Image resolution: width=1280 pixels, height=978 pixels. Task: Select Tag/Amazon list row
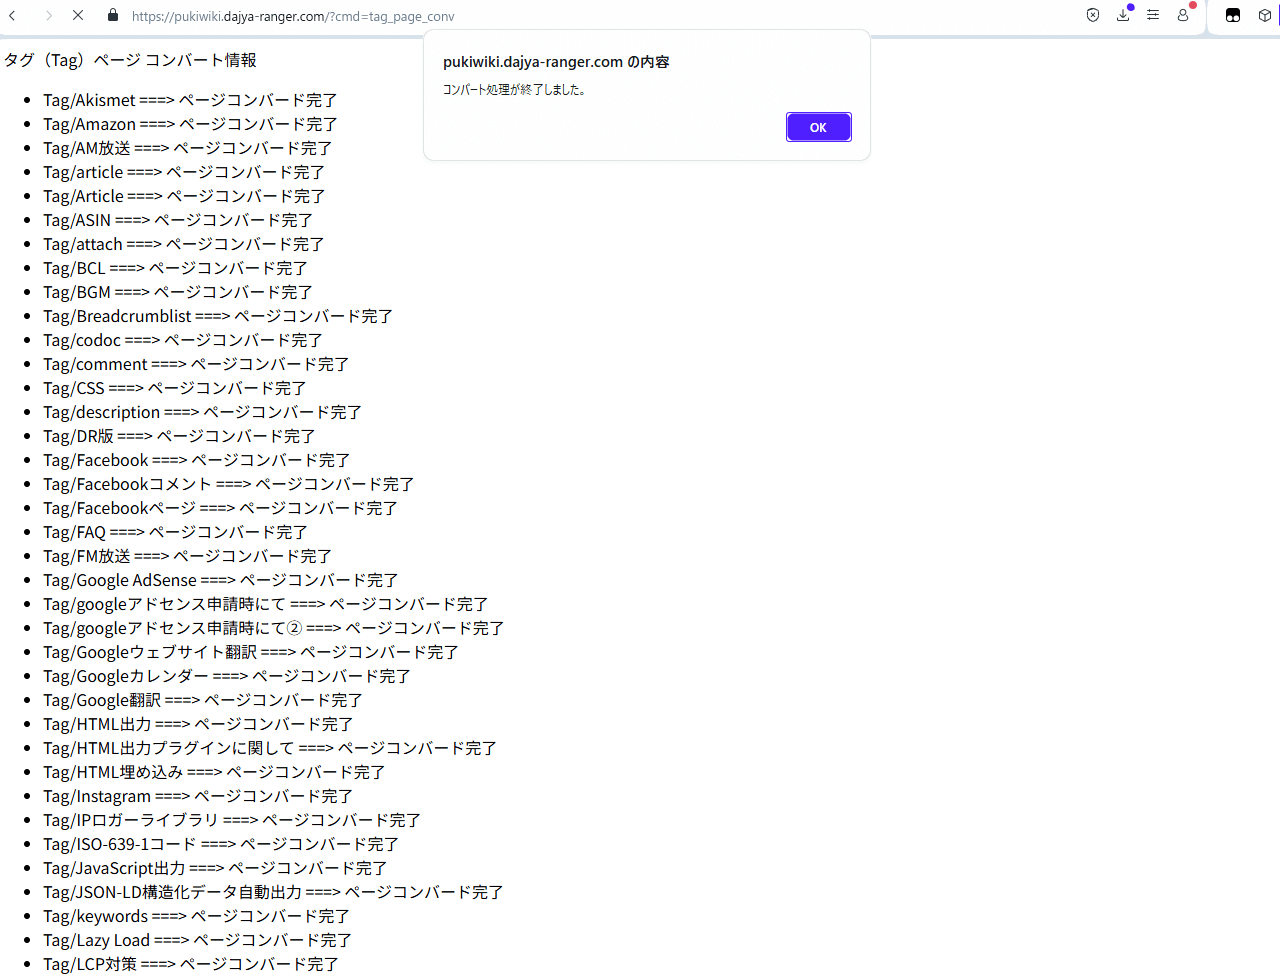click(x=190, y=124)
